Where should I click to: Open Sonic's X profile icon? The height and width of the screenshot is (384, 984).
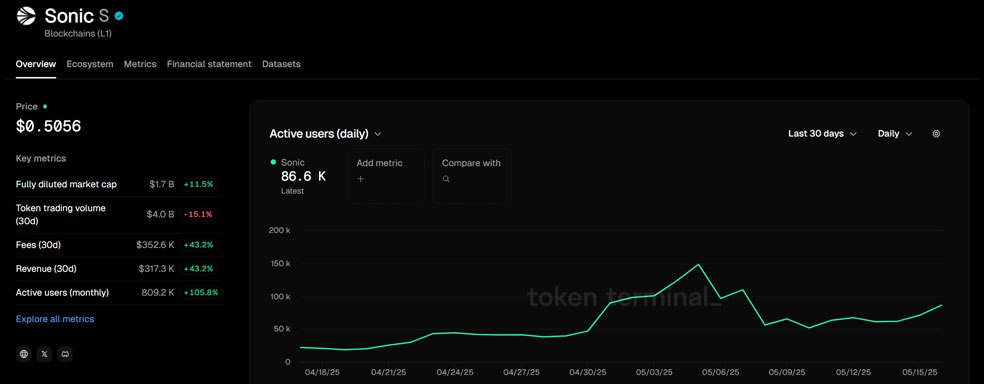[x=44, y=354]
